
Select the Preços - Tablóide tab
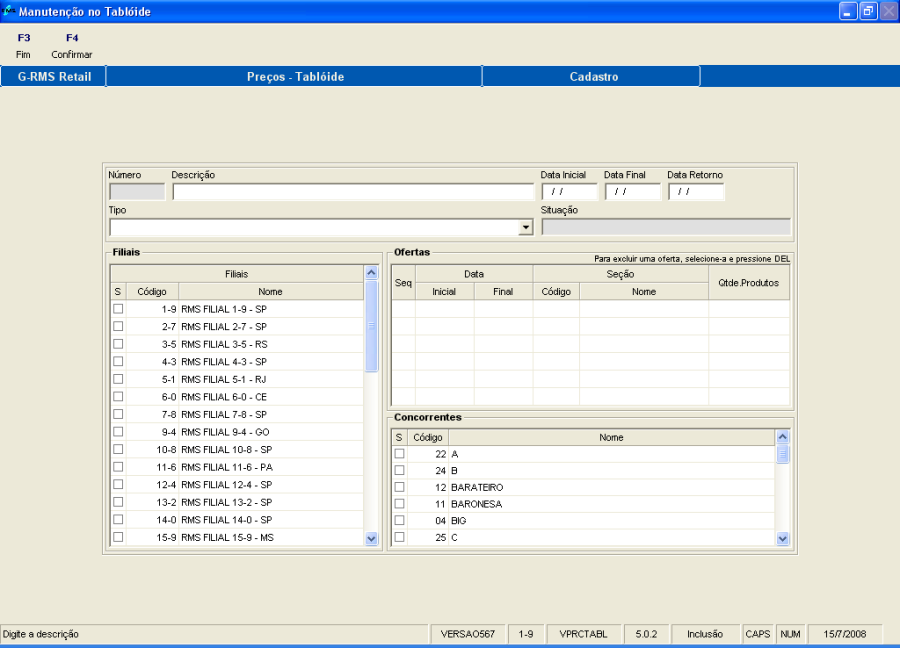tap(295, 76)
